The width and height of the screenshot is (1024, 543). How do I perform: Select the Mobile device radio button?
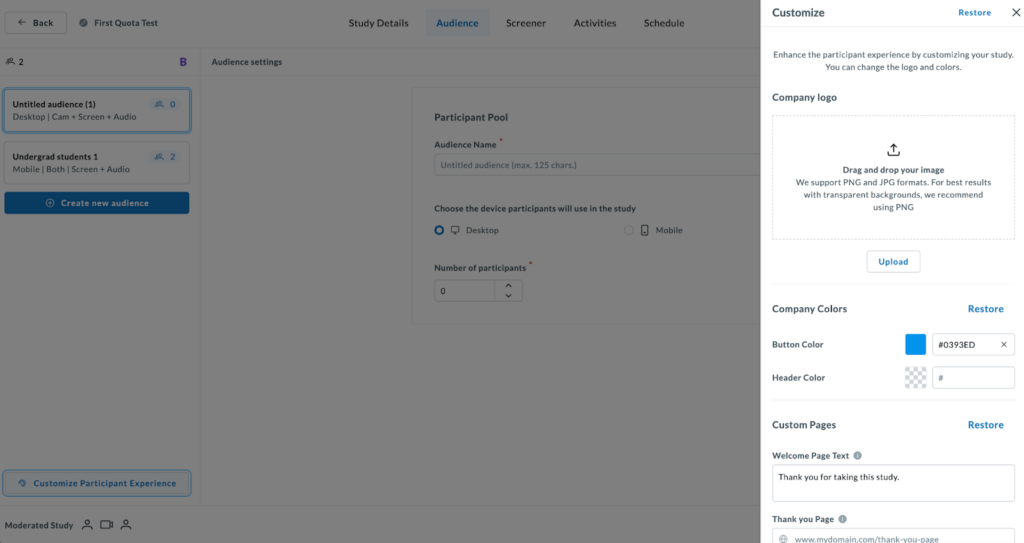(x=629, y=230)
